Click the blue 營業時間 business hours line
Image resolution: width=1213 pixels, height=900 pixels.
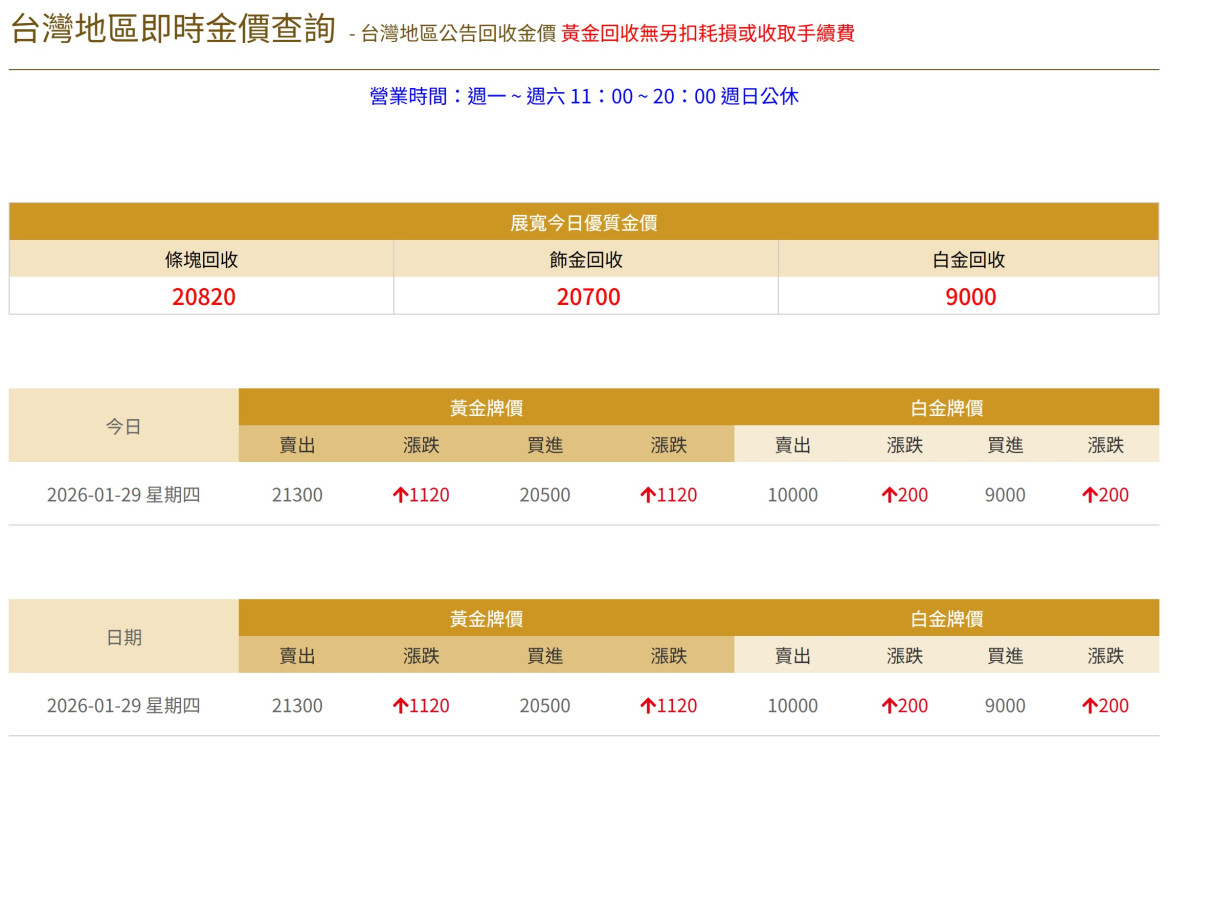coord(584,96)
